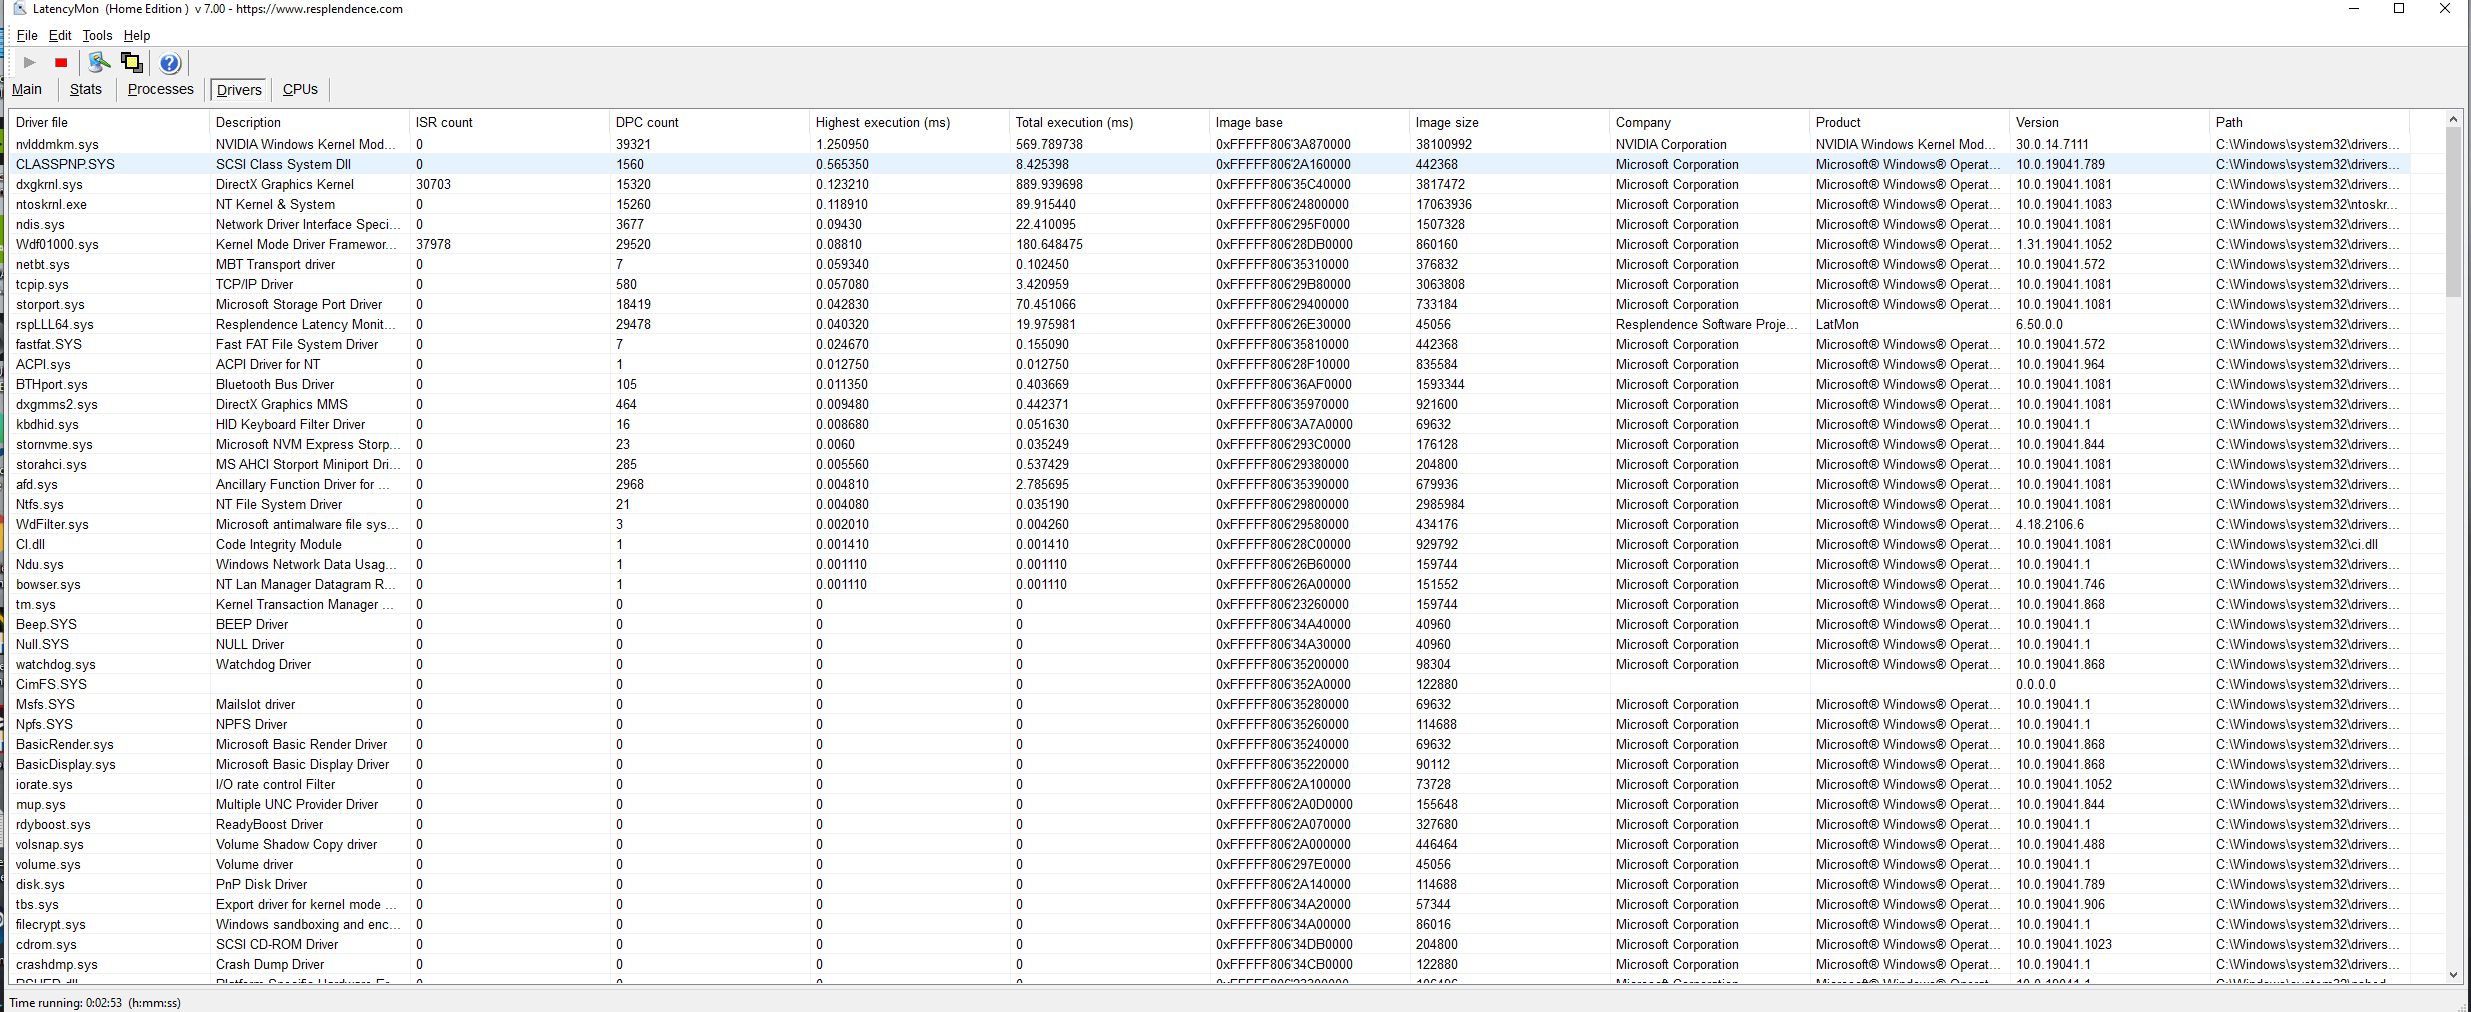Sort by the Driver file column header

[109, 122]
